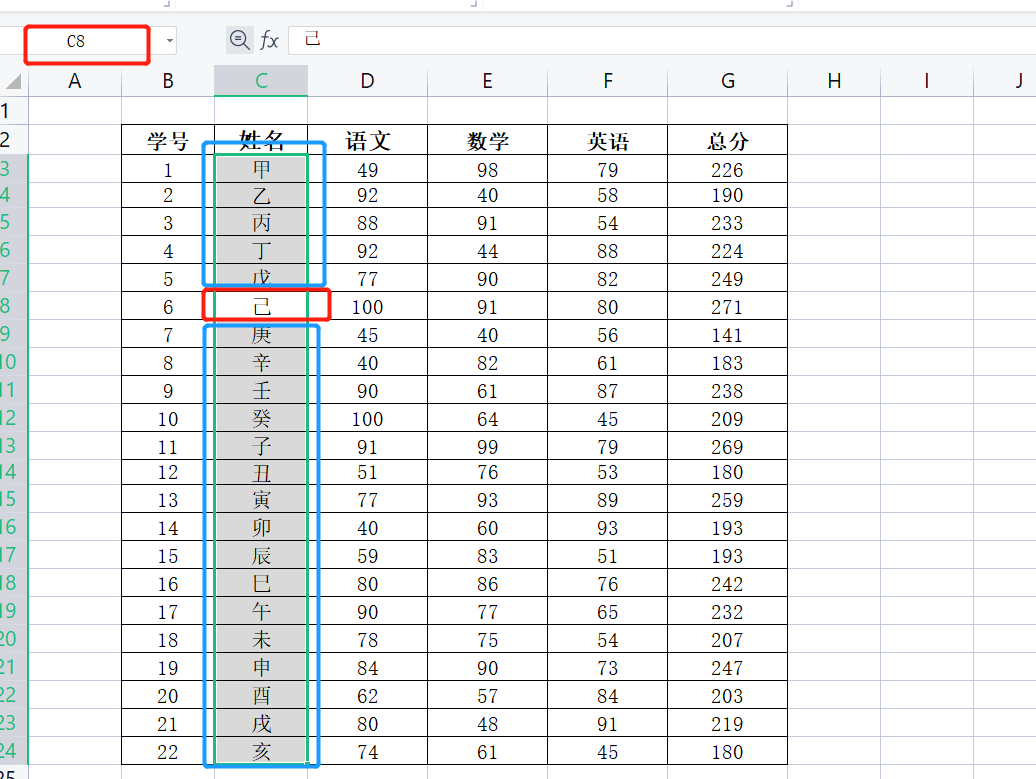Select the name cell 辰
Screen dimensions: 1036x779
261,556
